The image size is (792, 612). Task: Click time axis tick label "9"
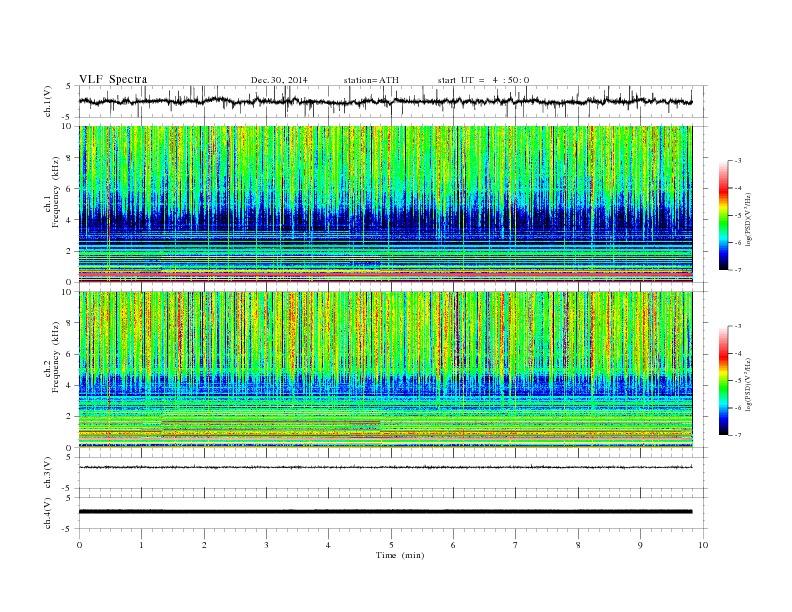(x=640, y=545)
